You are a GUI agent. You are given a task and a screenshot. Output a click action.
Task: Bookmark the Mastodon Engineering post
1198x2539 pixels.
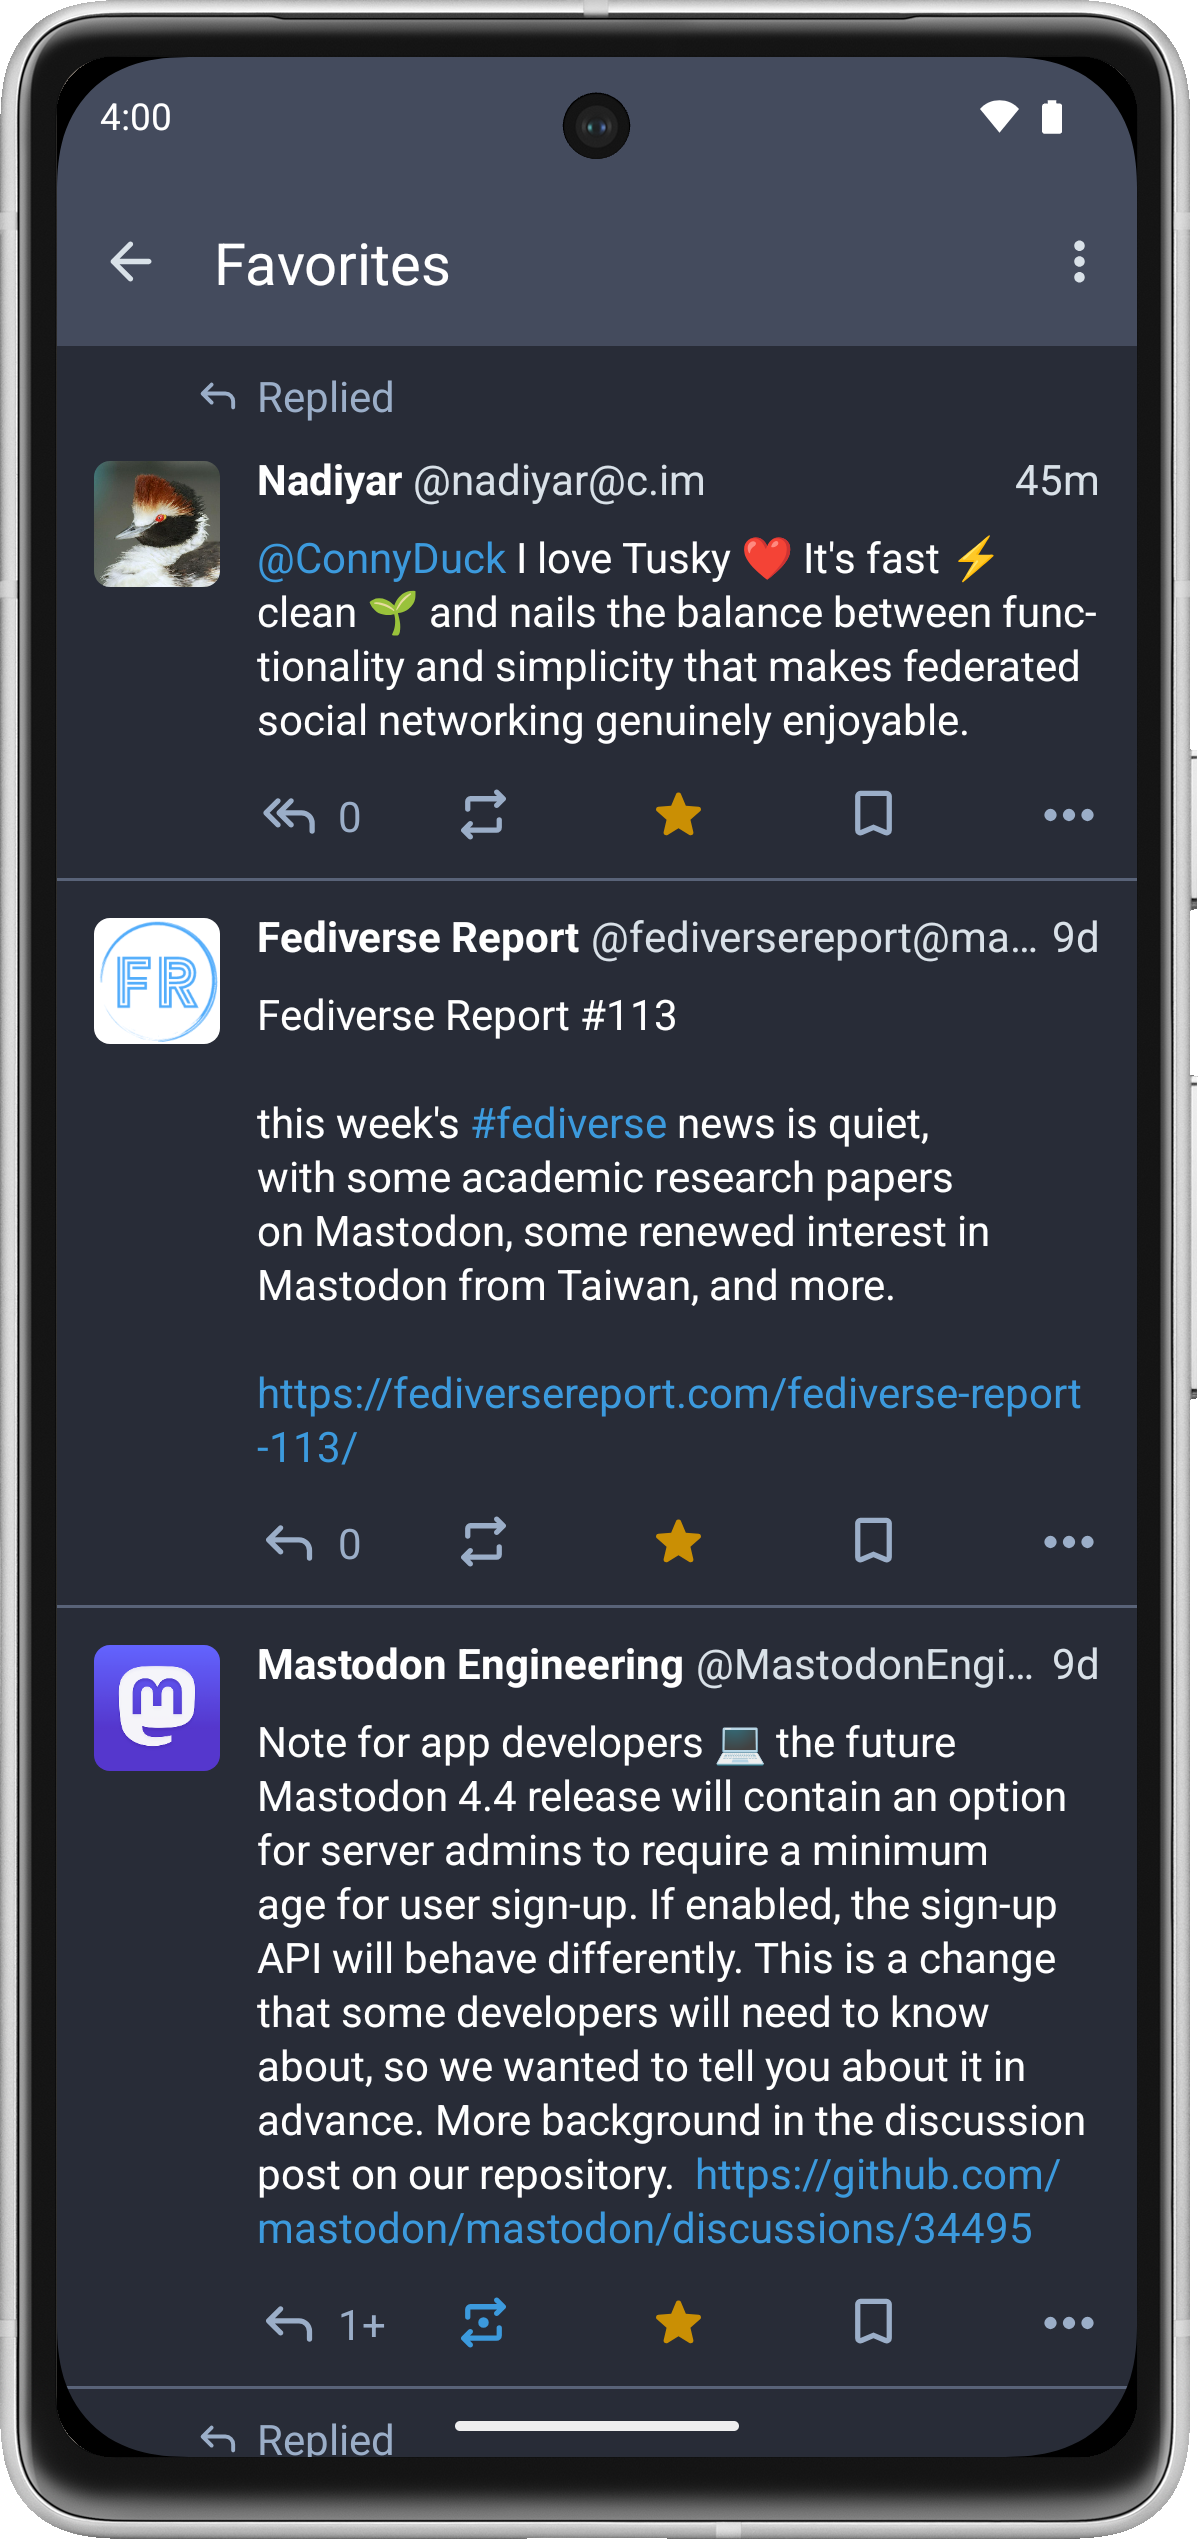pos(873,2322)
